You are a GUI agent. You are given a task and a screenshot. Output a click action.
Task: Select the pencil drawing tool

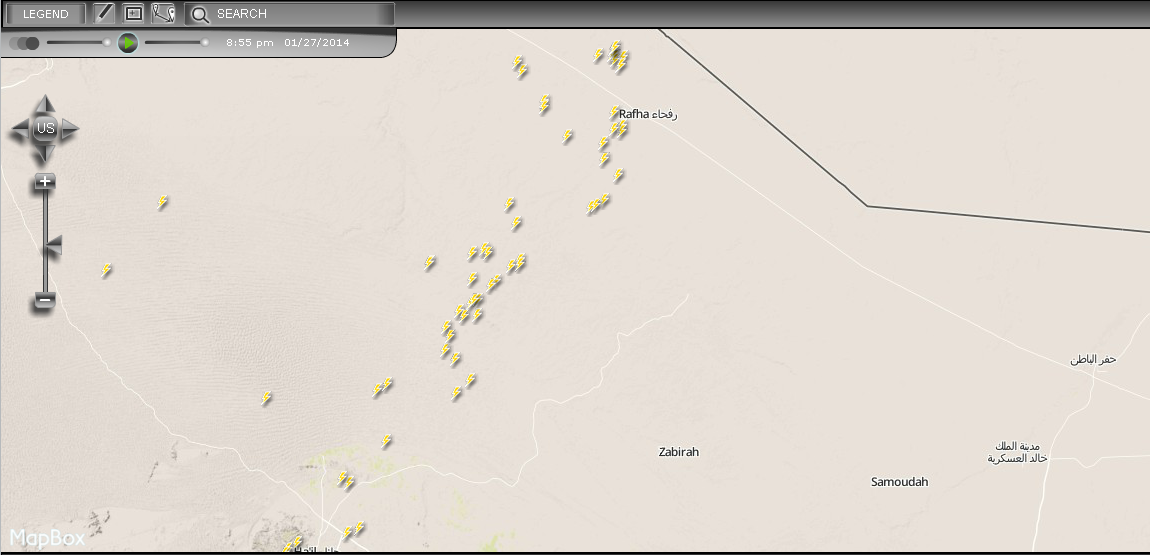(105, 13)
